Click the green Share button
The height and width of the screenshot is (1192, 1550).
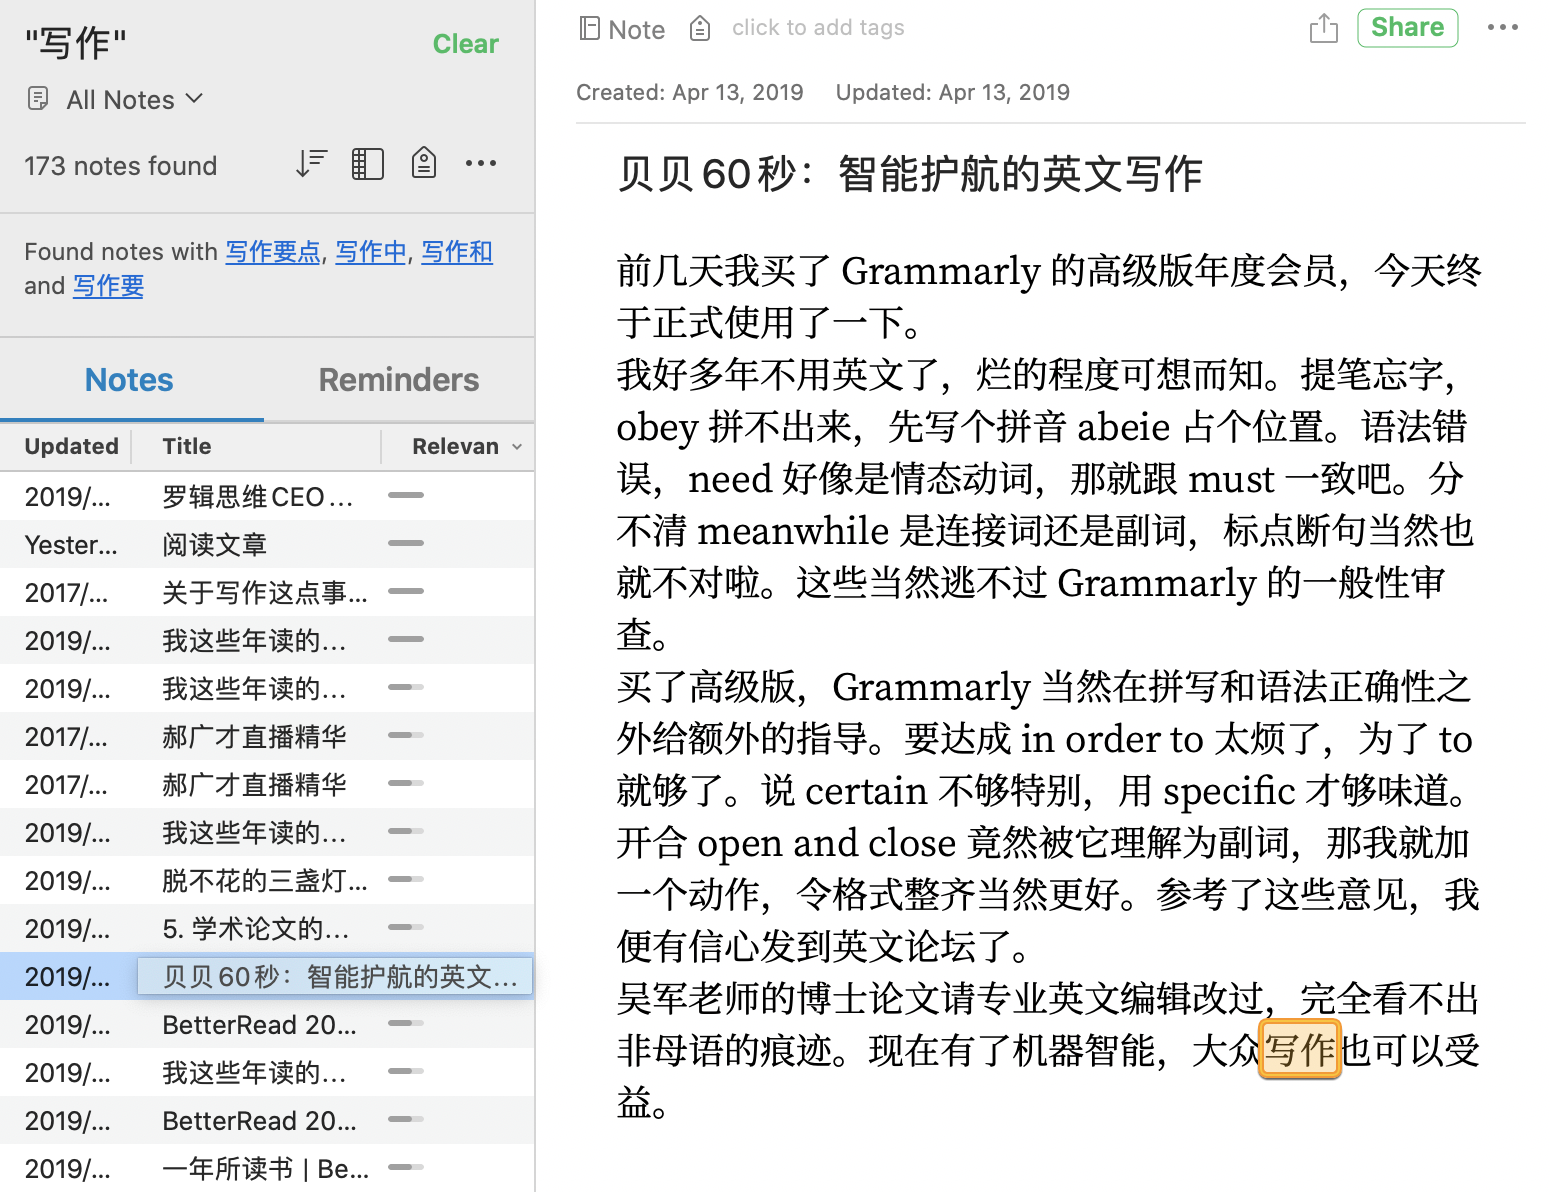1407,27
